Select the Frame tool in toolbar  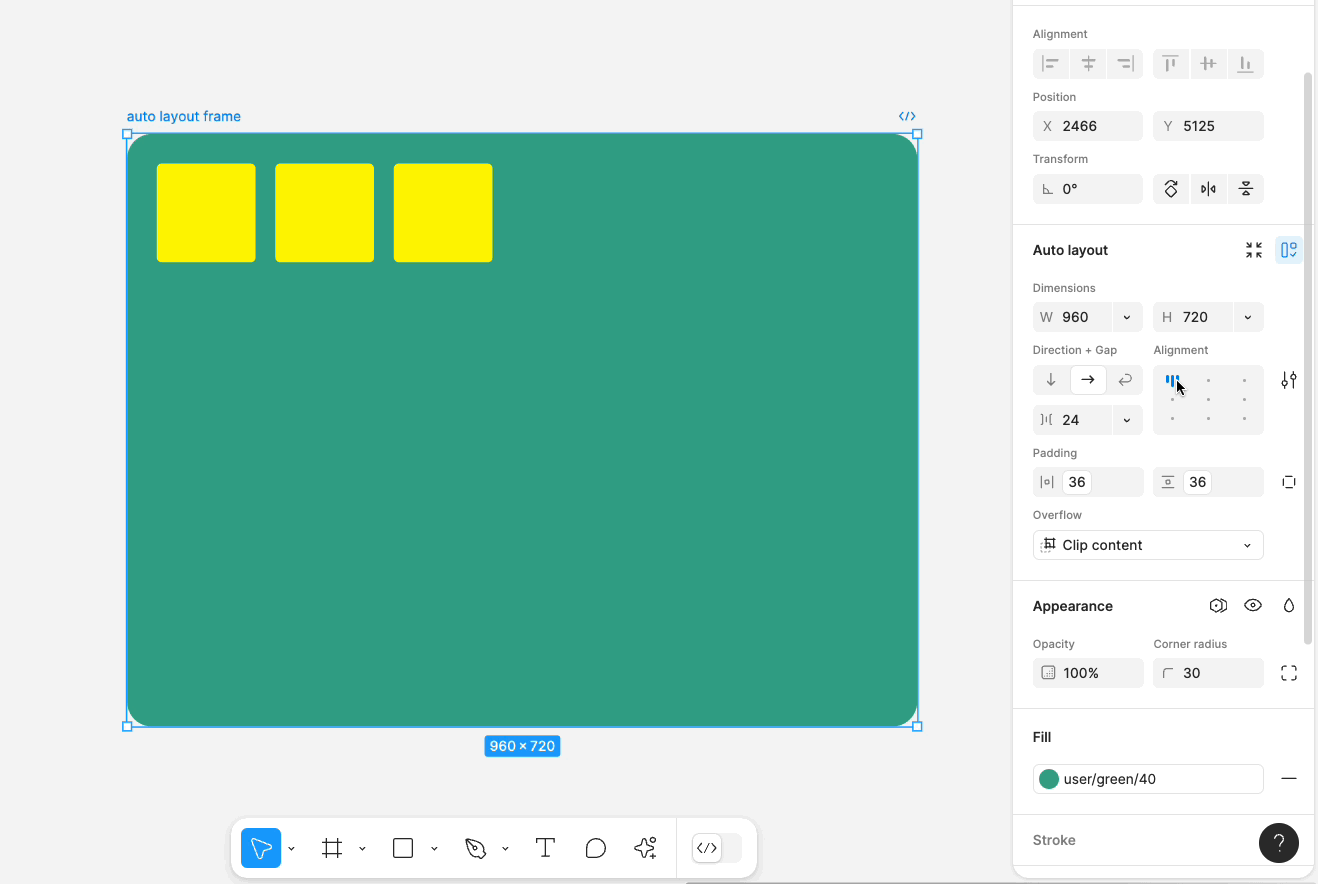point(332,848)
